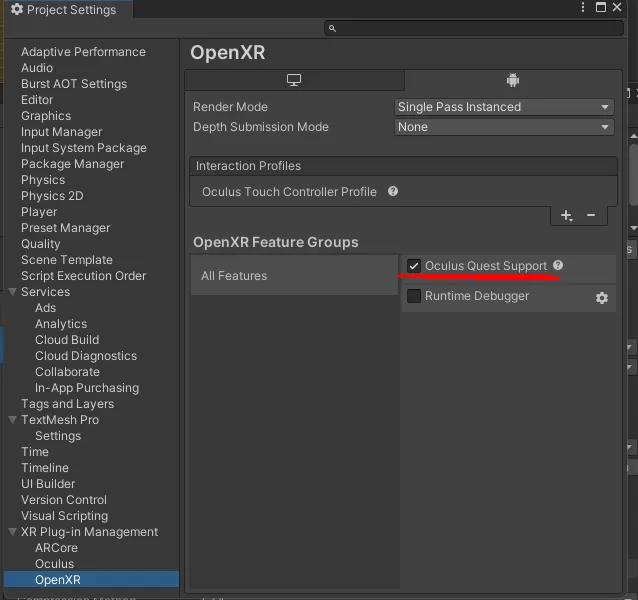
Task: Open the Render Mode dropdown
Action: (x=504, y=107)
